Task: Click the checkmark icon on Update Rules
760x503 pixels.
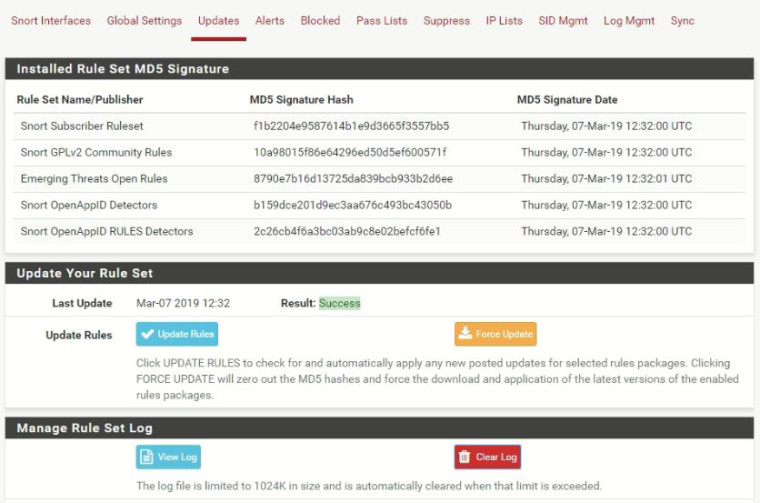Action: click(x=147, y=334)
